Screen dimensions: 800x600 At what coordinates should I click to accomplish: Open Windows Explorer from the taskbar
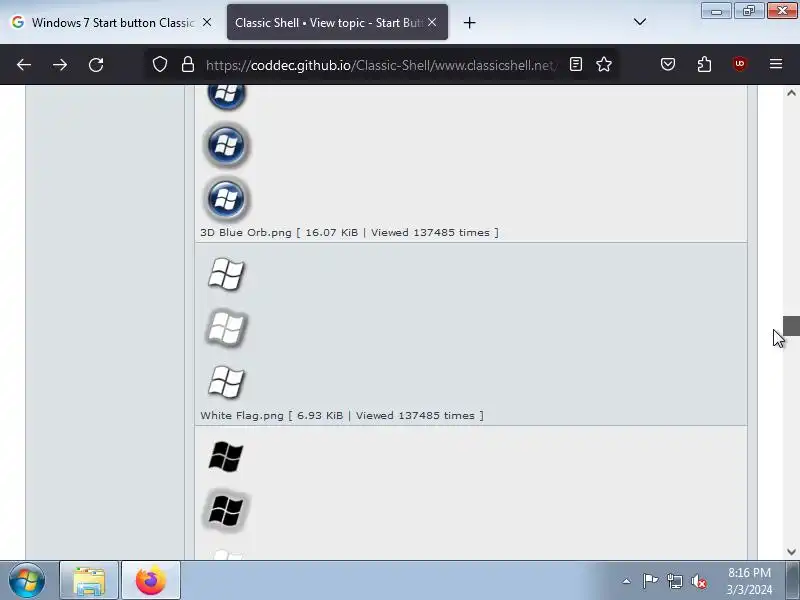[89, 581]
